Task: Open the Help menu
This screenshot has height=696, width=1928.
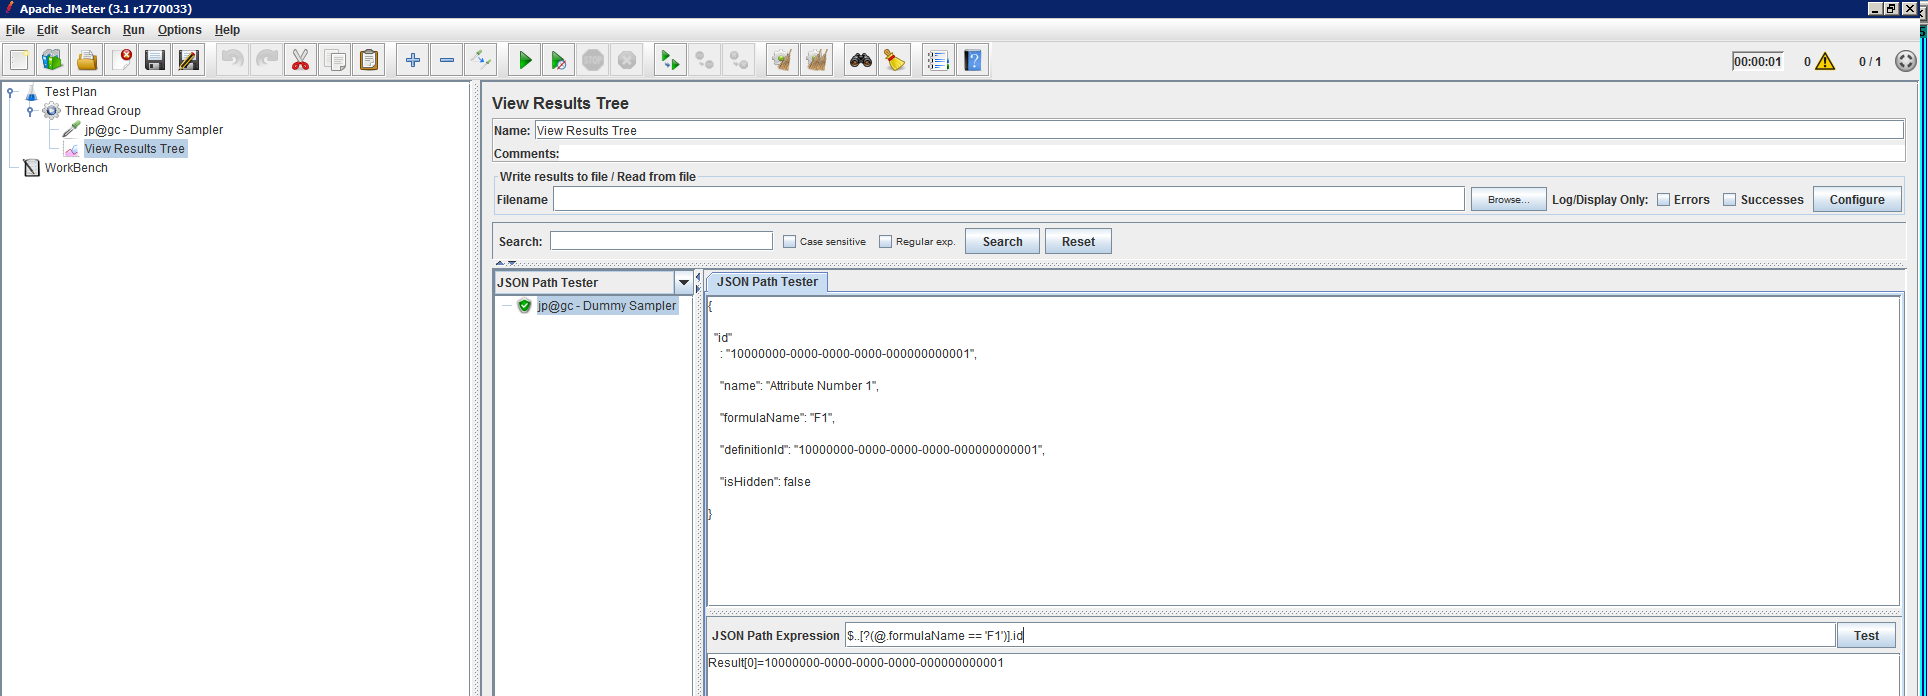Action: pos(227,30)
